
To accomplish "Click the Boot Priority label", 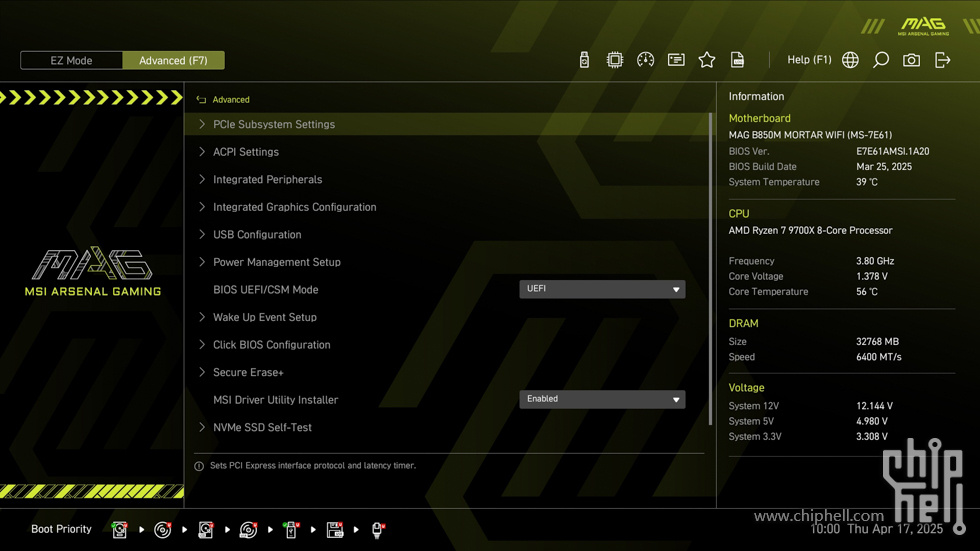I will tap(61, 529).
